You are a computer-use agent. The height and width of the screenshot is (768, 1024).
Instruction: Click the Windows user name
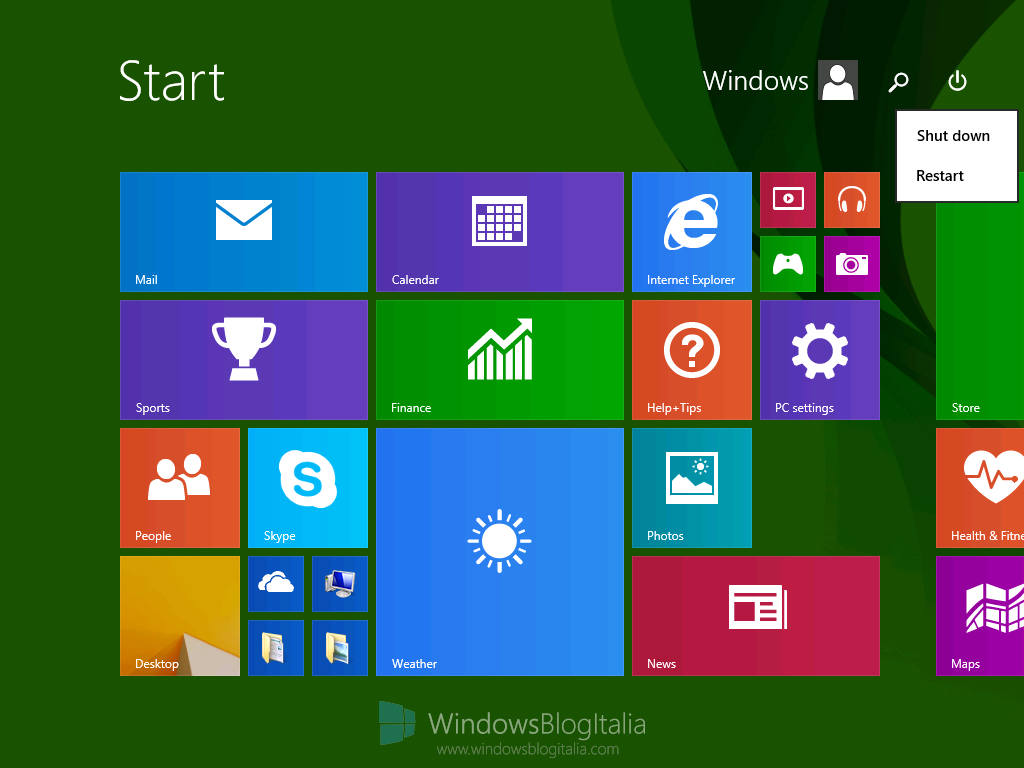pos(756,81)
